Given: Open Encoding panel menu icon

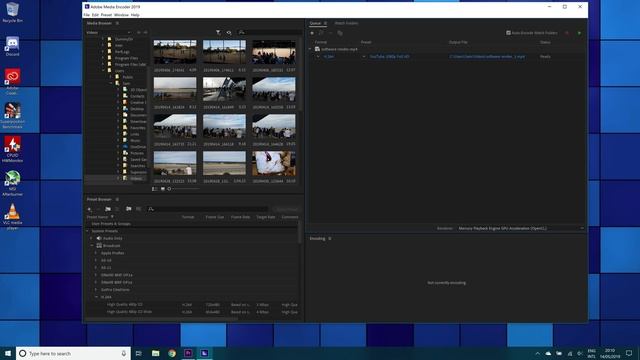Looking at the screenshot, I should coord(329,238).
